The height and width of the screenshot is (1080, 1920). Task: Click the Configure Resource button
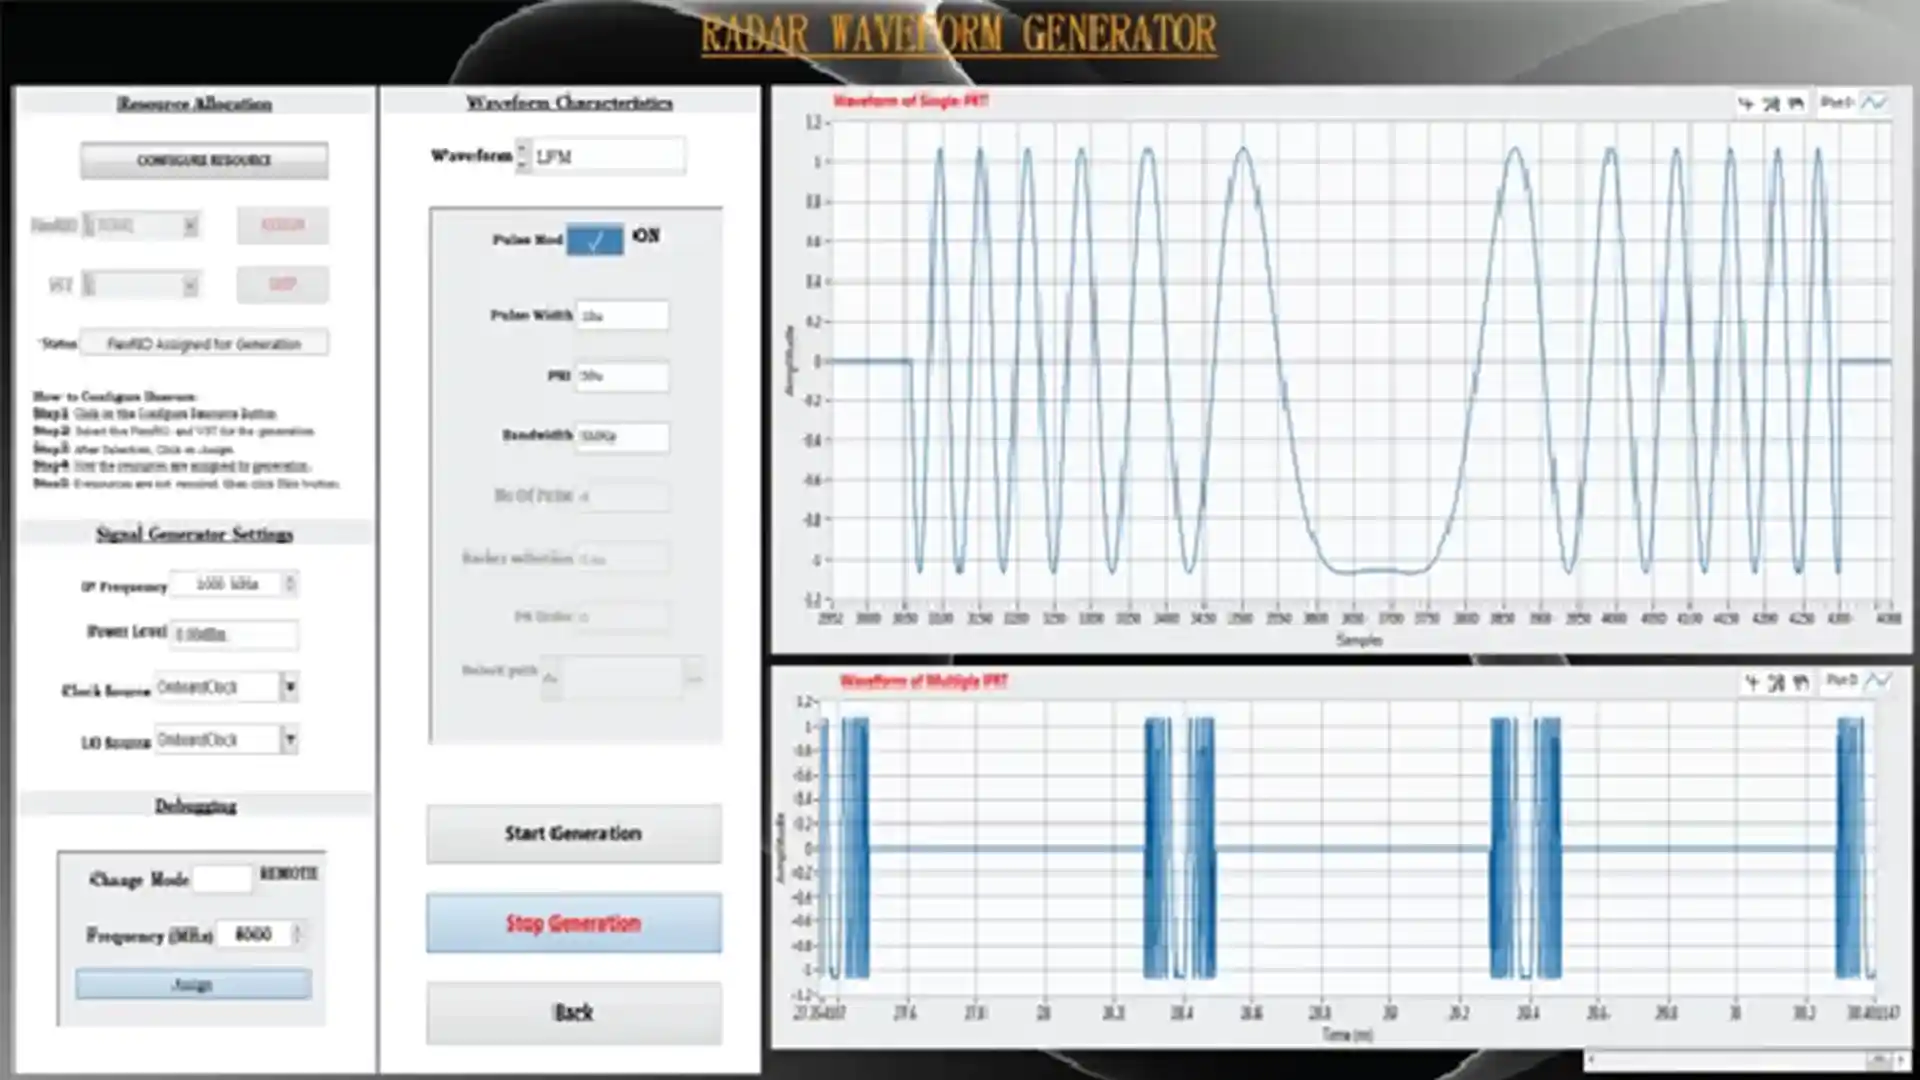204,161
